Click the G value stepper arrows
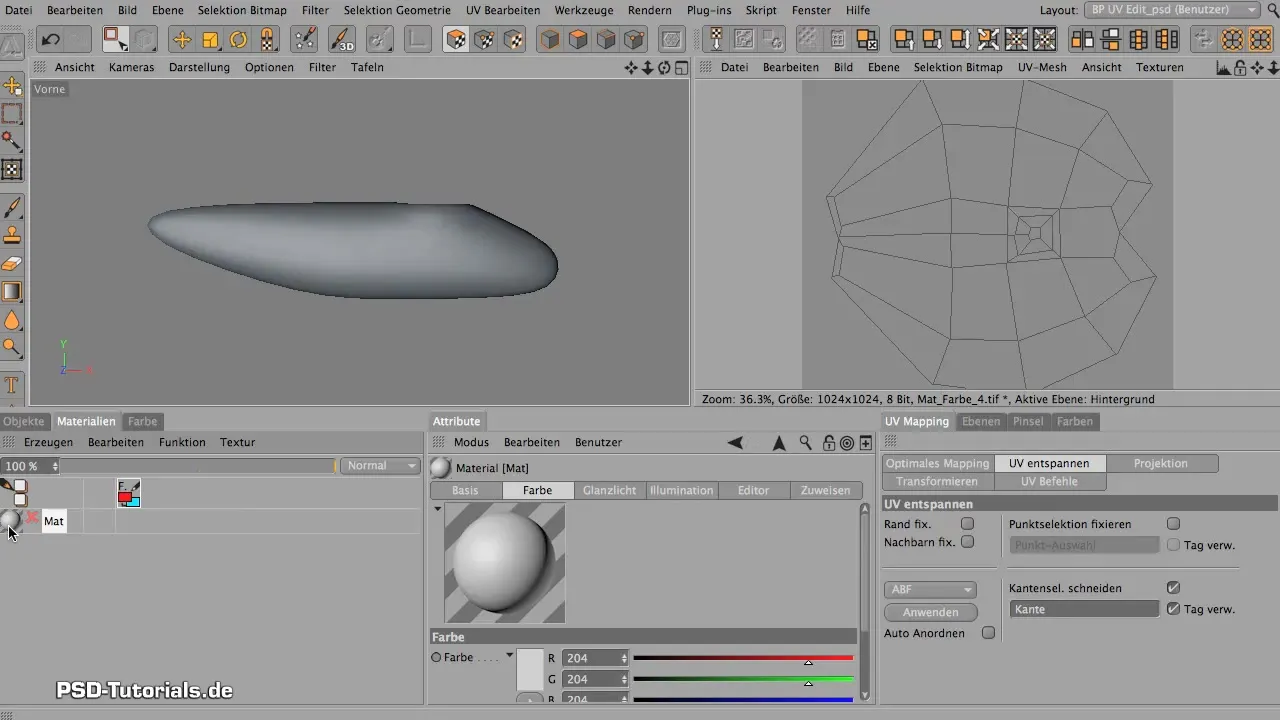Screen dimensions: 1280x720 624,679
